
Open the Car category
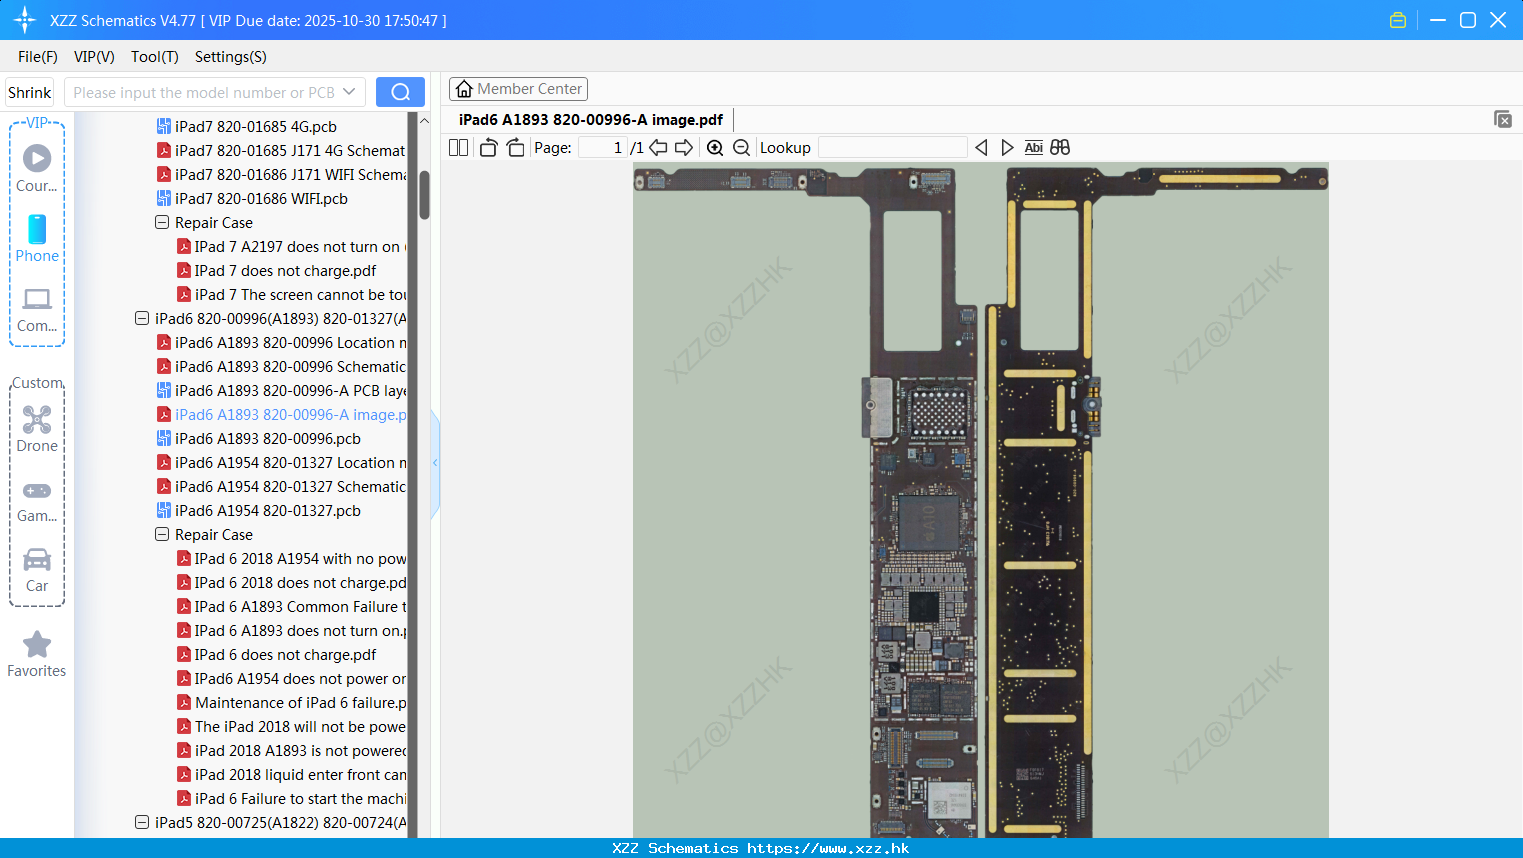point(37,570)
